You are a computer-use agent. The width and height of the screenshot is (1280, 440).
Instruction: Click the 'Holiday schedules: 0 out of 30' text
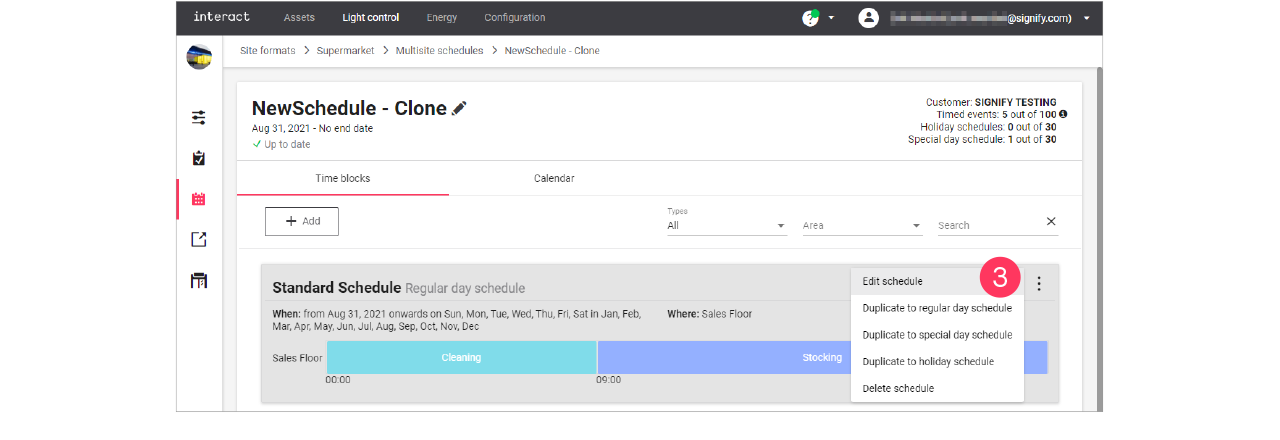tap(988, 127)
